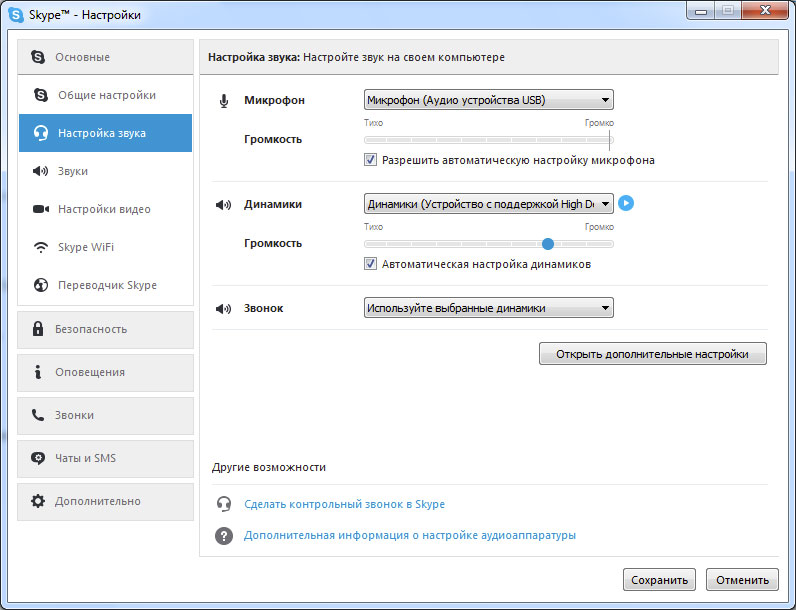Open the Динамики device dropdown
796x610 pixels.
[x=488, y=204]
